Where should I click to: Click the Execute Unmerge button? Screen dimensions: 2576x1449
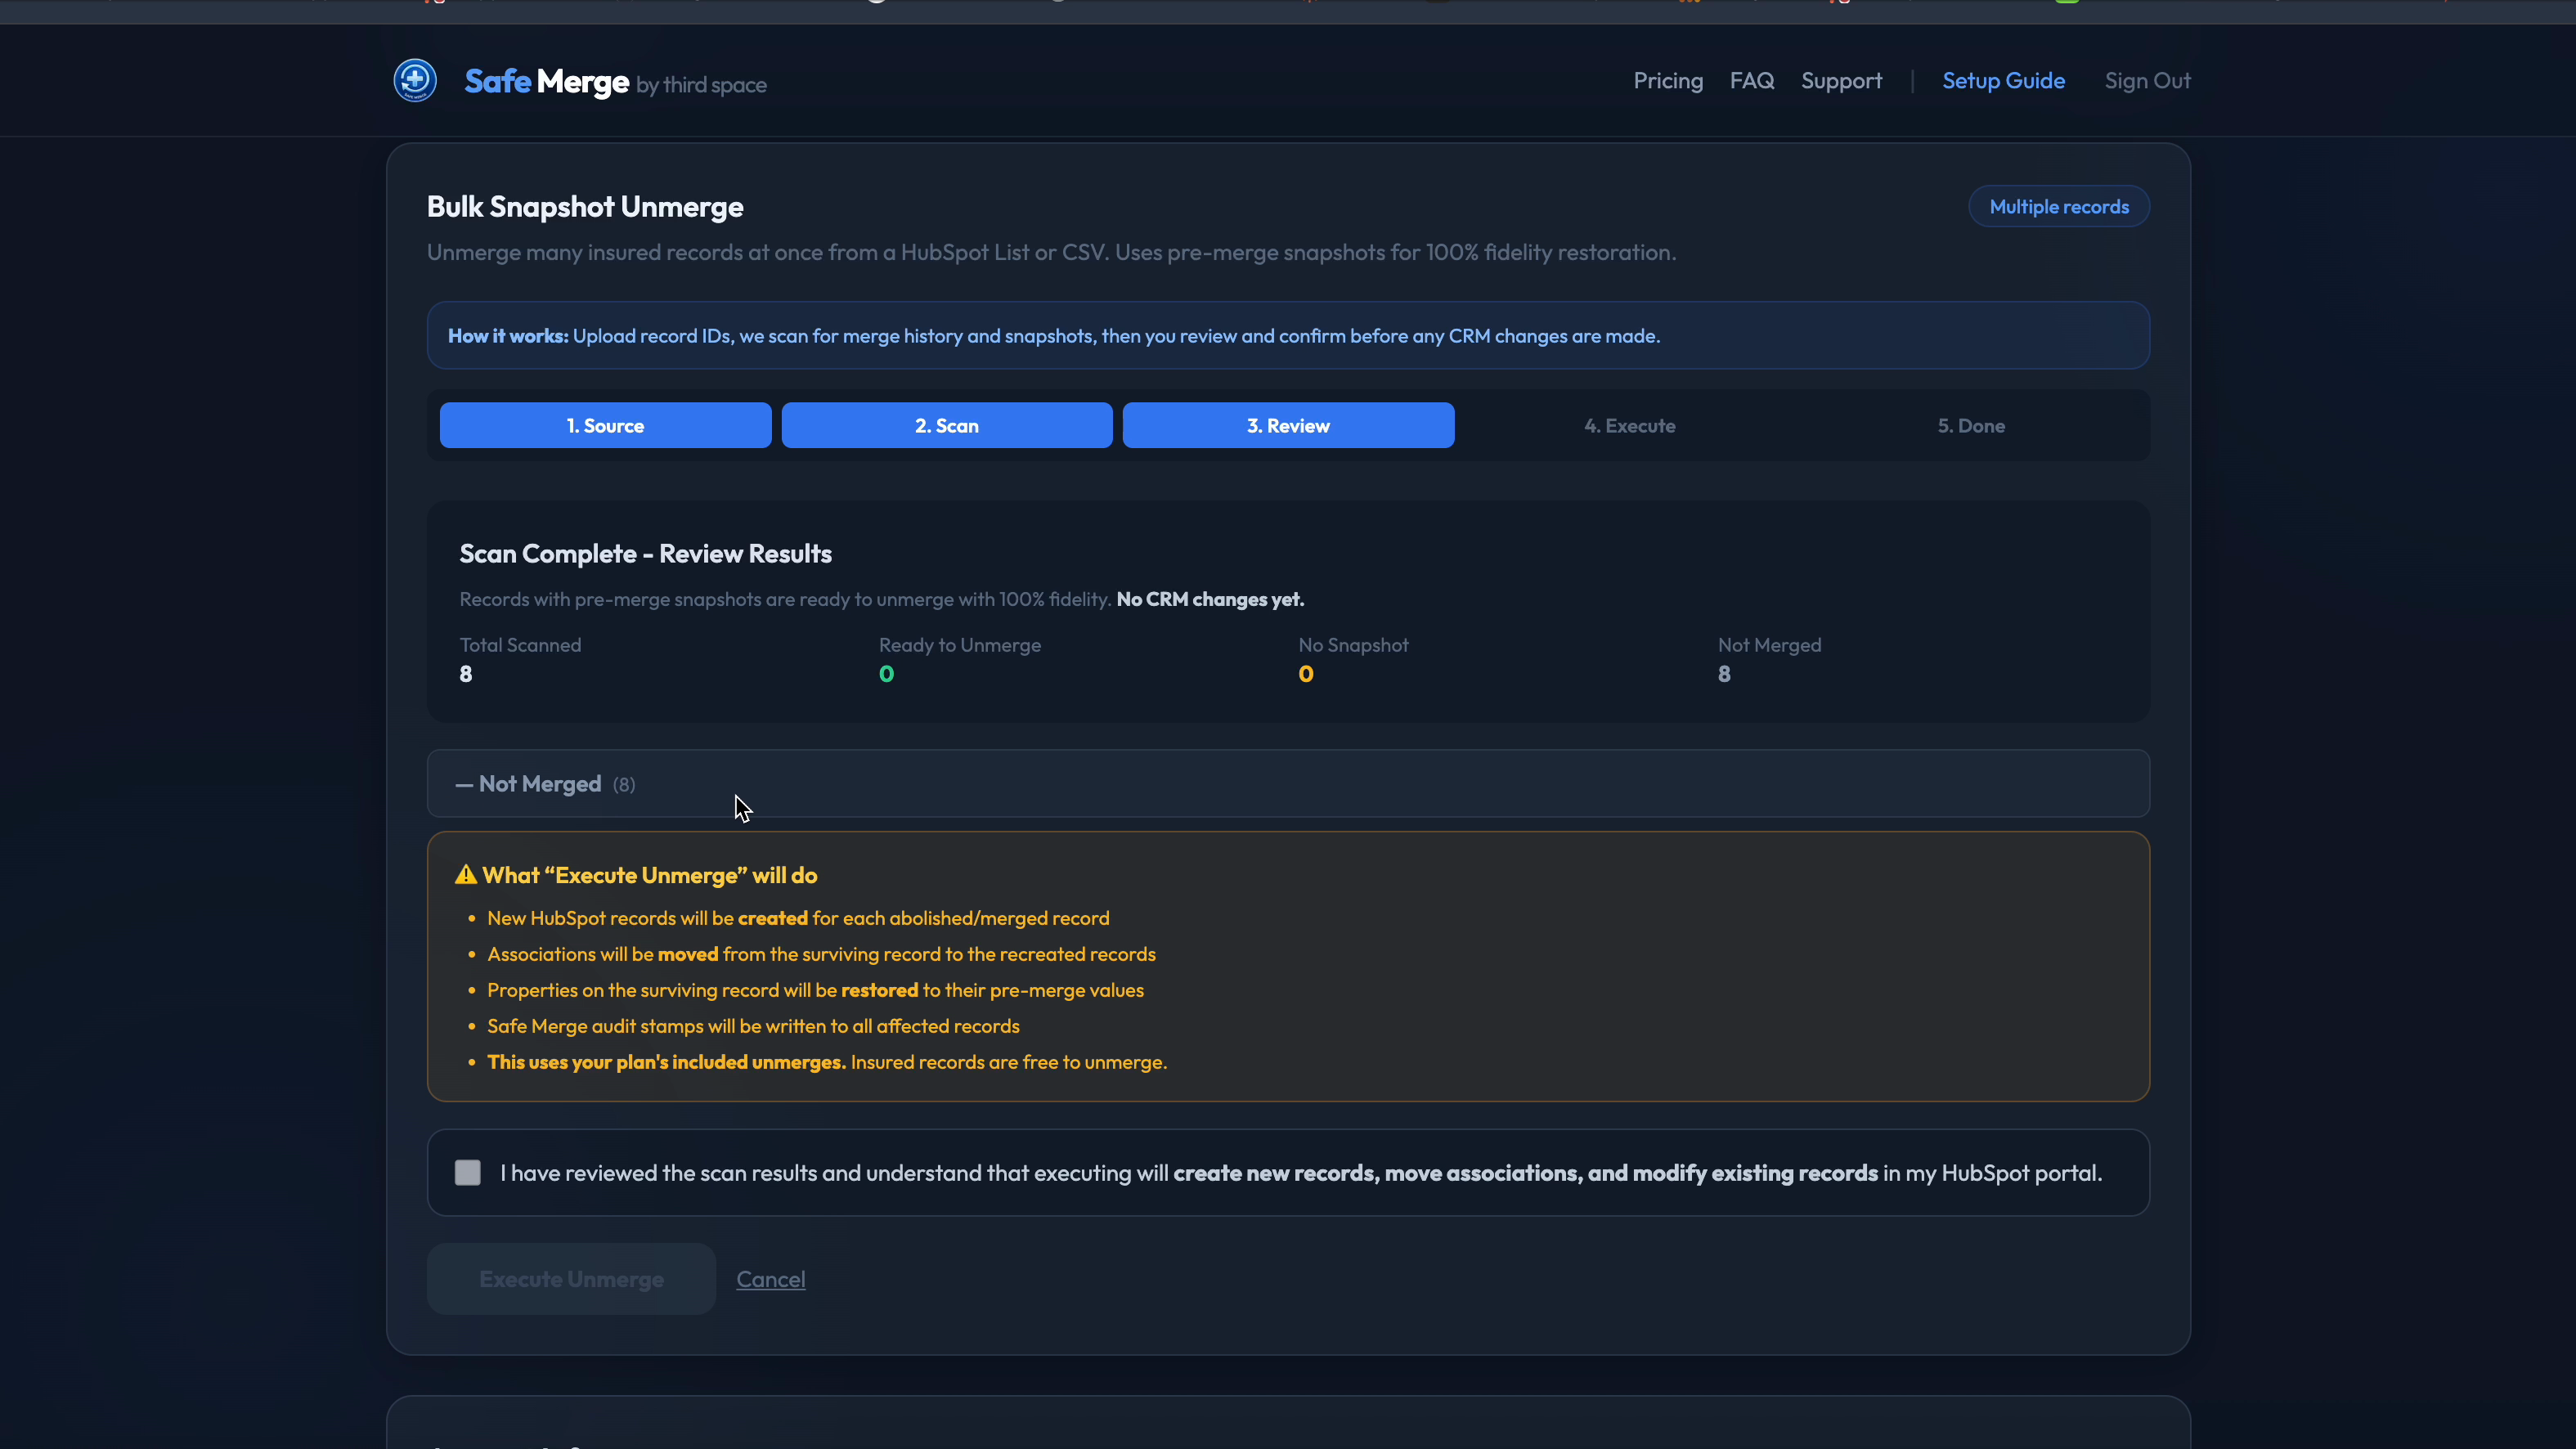point(571,1278)
